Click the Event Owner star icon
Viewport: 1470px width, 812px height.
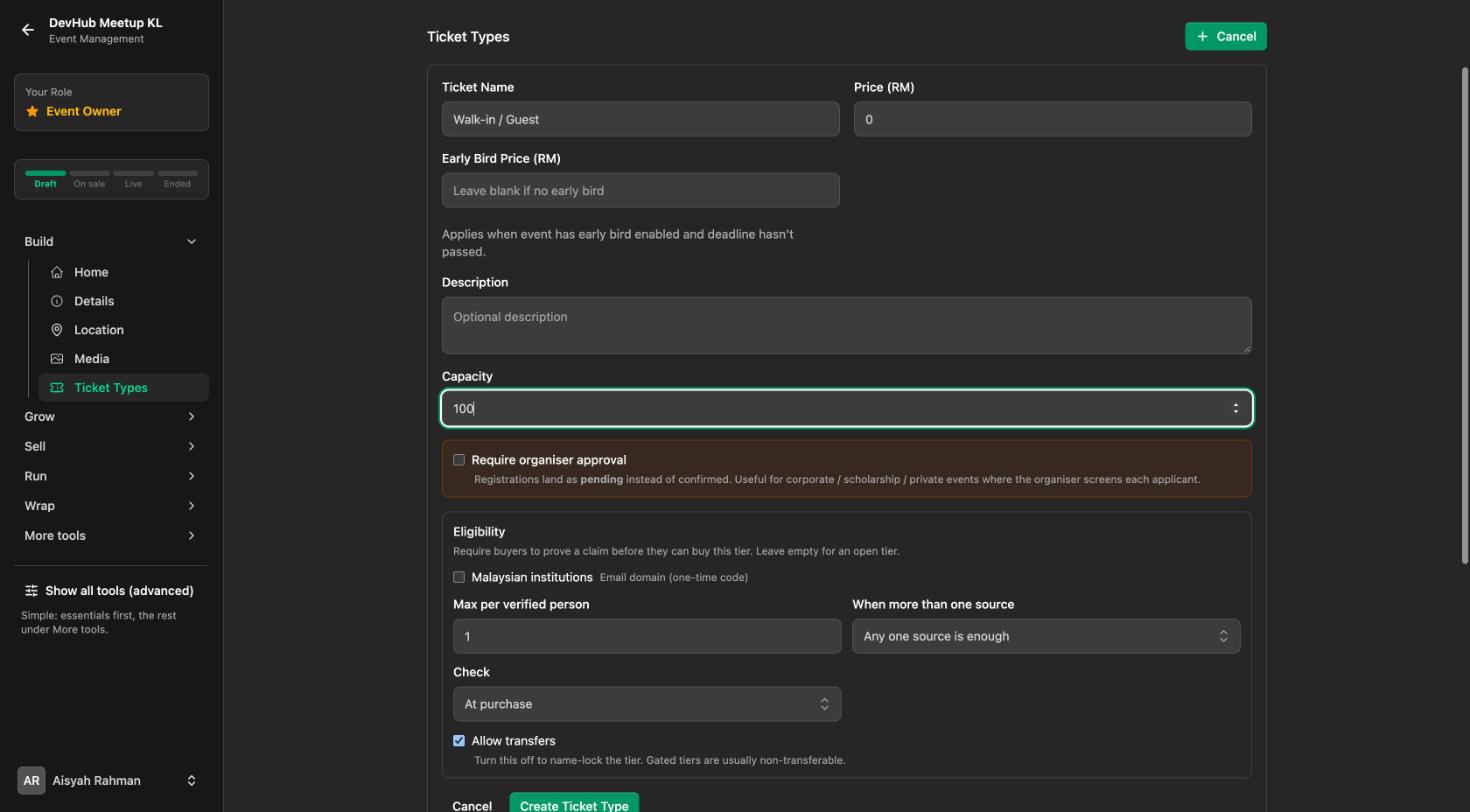tap(32, 111)
